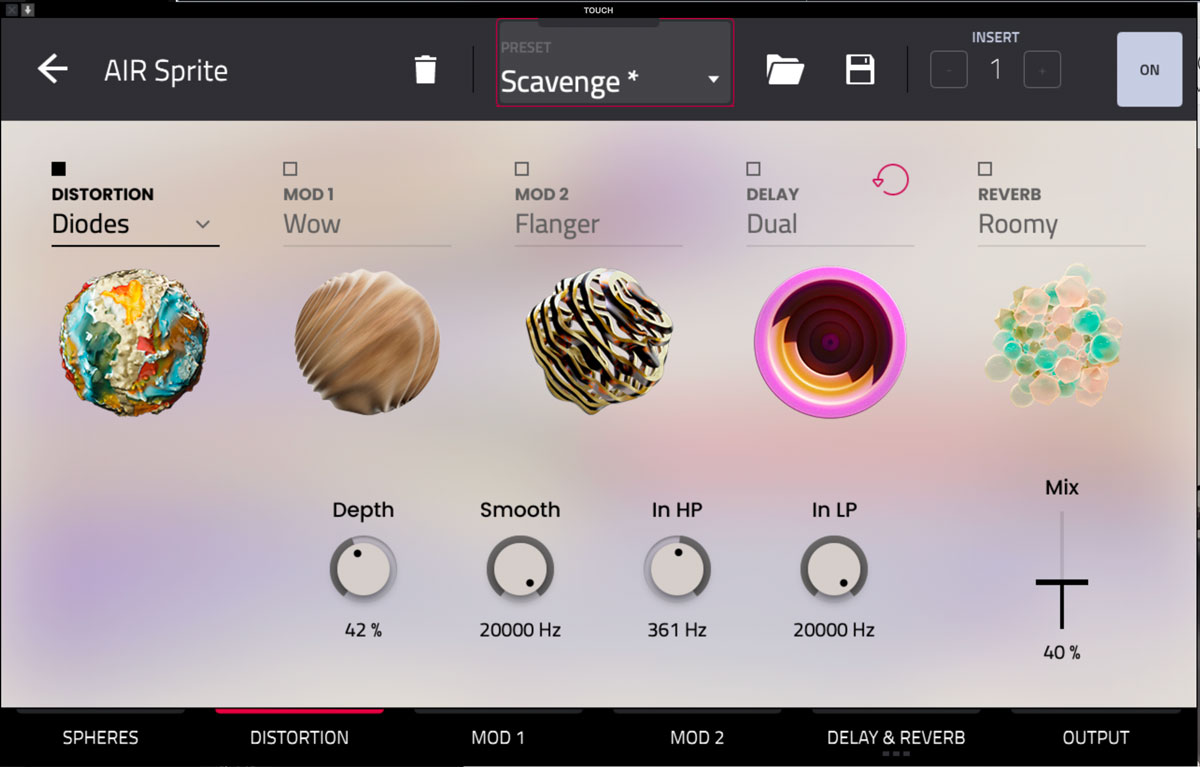Open the Wow MOD 1 type selector
Viewport: 1200px width, 767px height.
click(x=366, y=225)
